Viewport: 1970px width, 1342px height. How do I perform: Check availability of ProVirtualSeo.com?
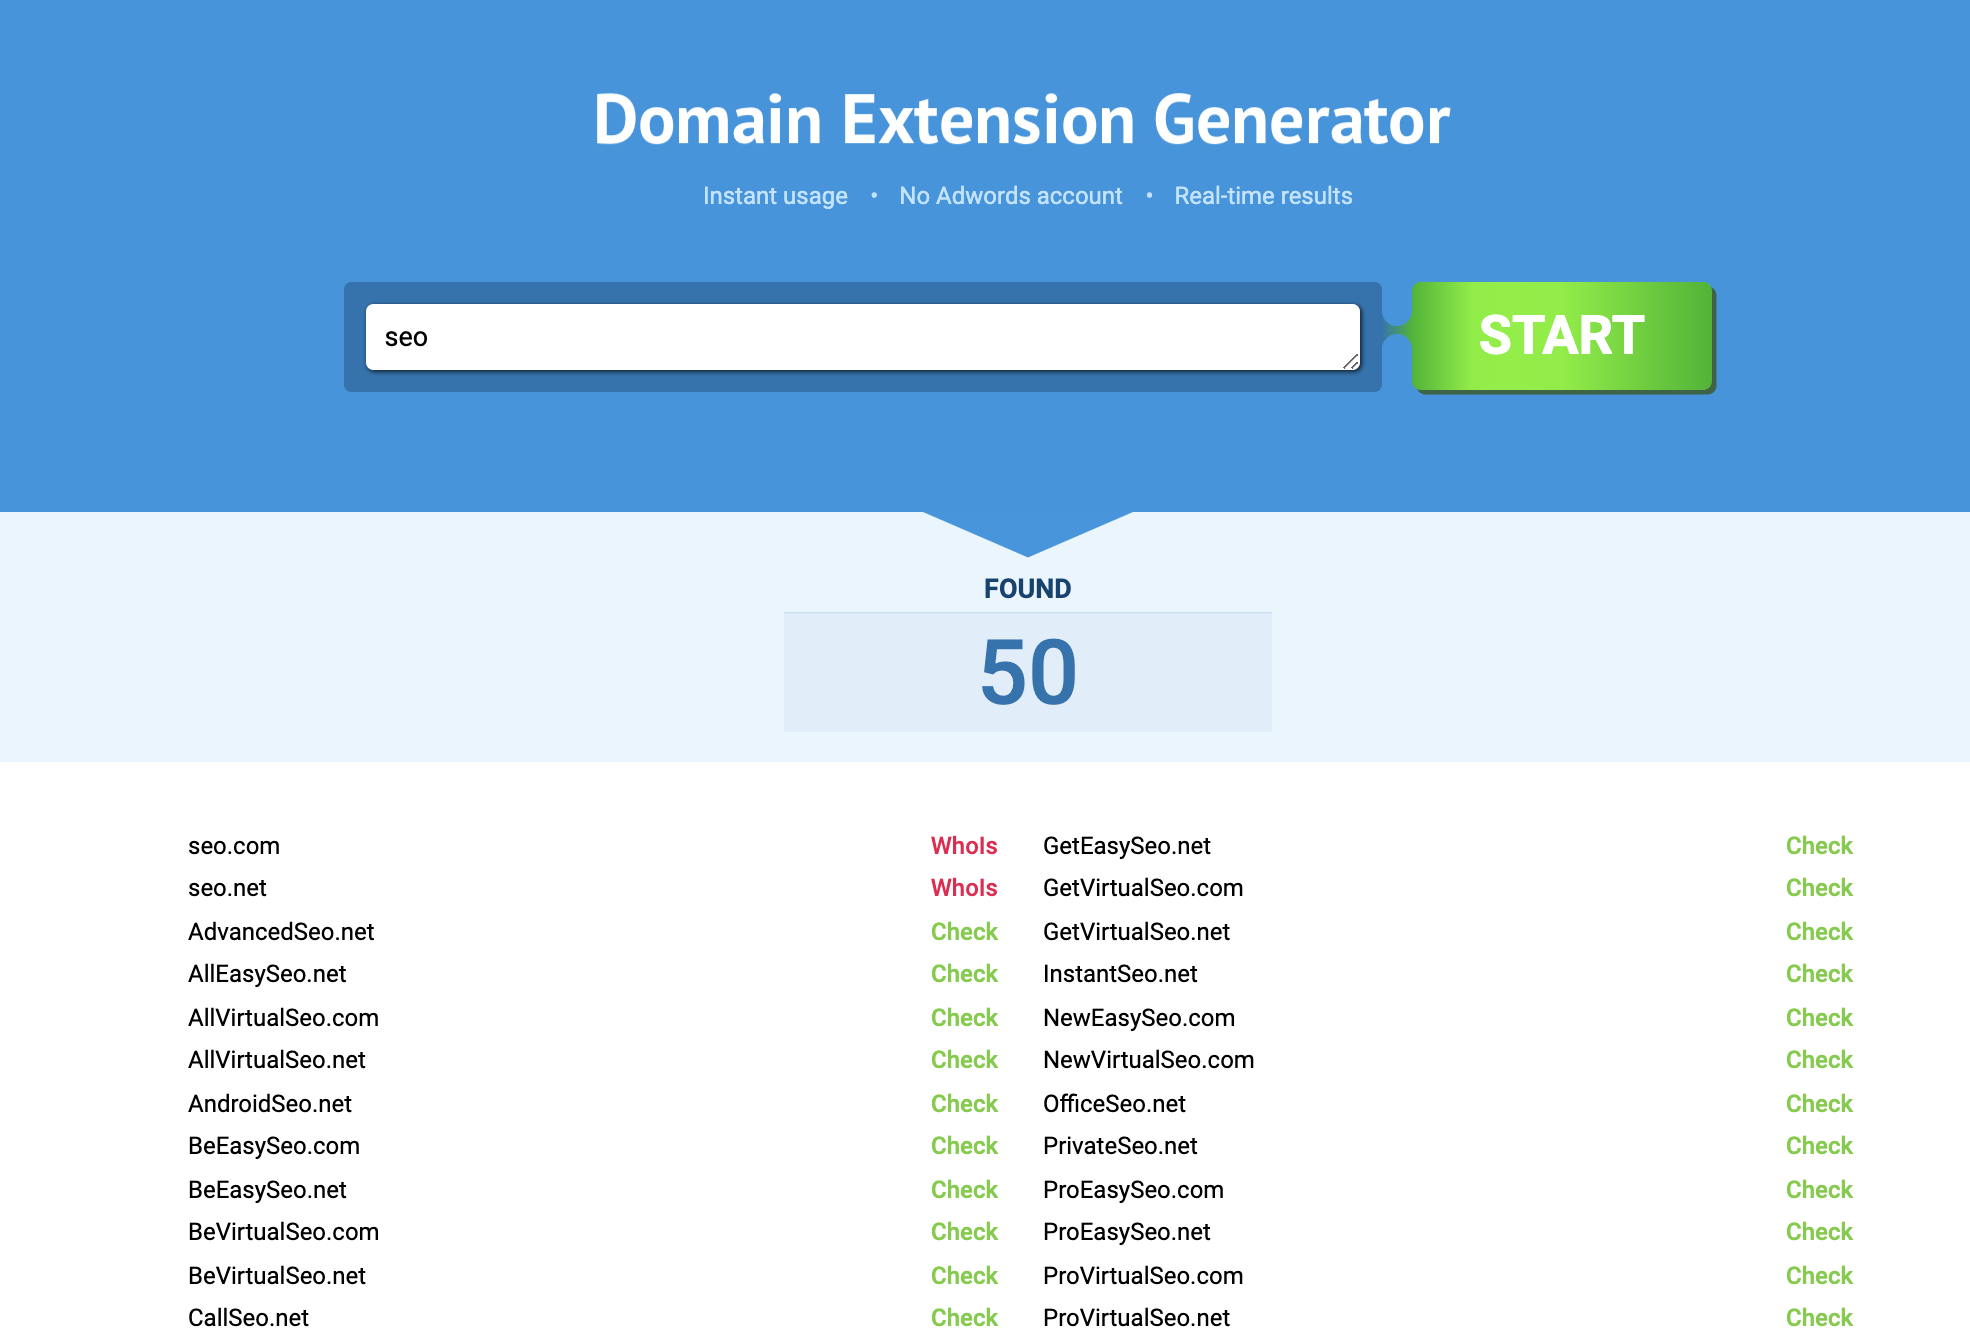pos(1819,1276)
